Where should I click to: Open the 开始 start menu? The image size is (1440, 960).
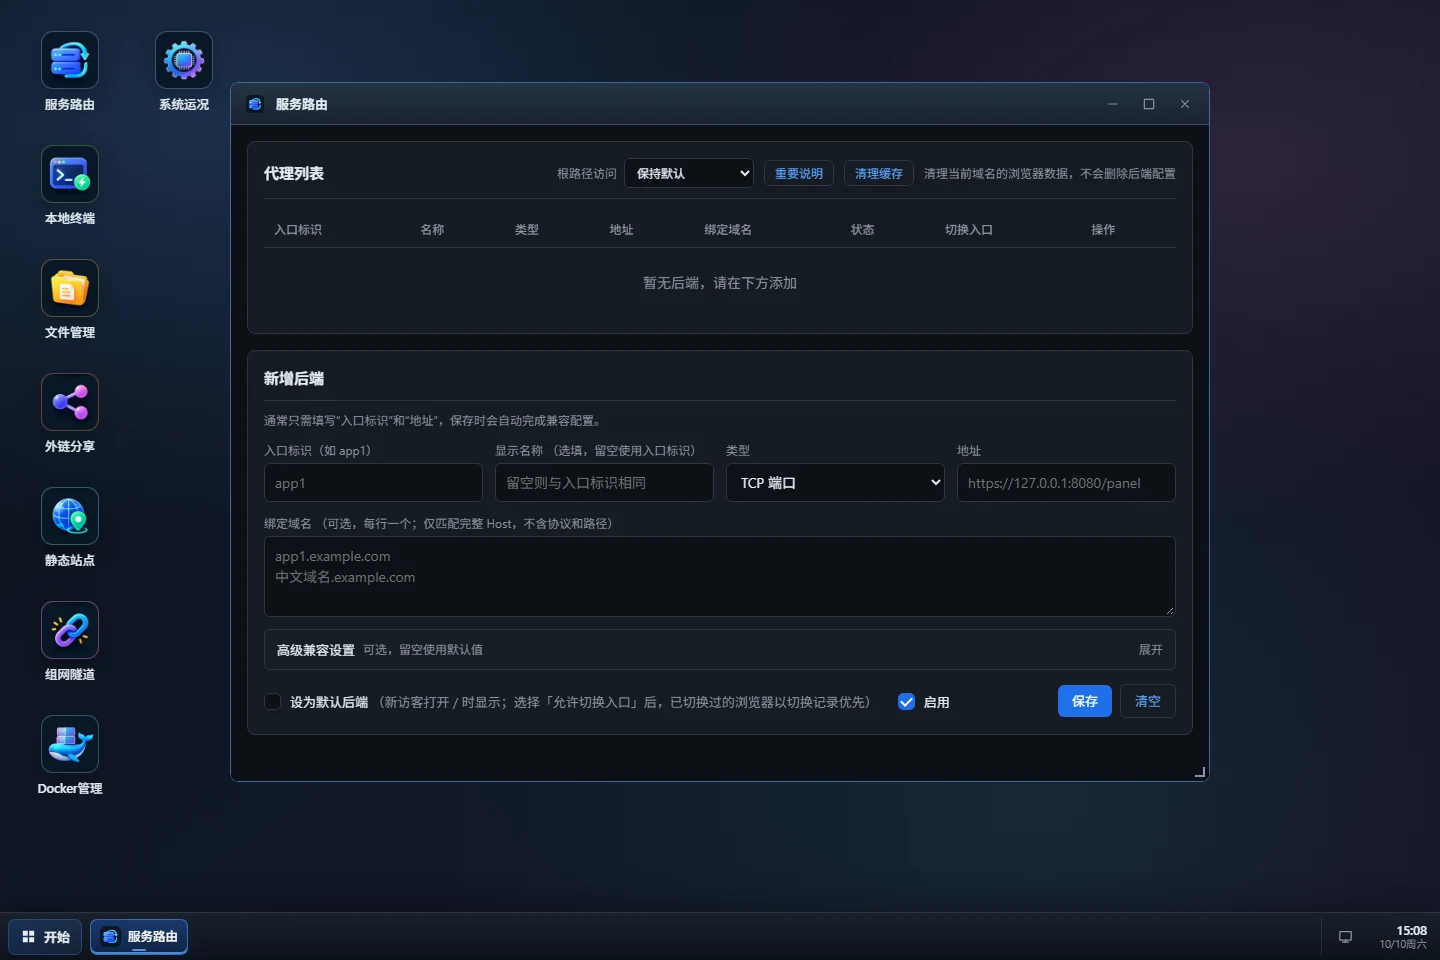click(x=46, y=937)
